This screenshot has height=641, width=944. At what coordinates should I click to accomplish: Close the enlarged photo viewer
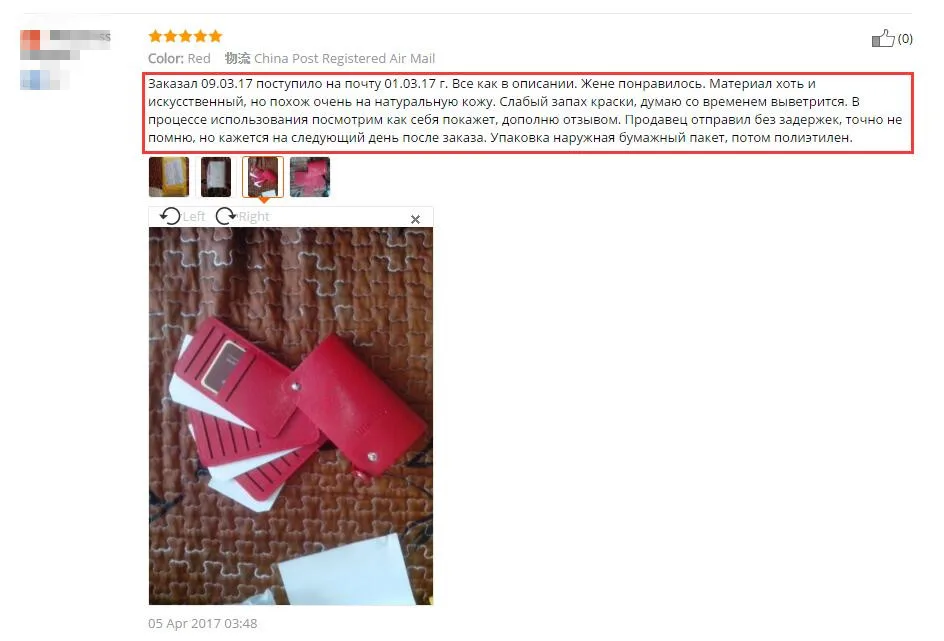415,219
